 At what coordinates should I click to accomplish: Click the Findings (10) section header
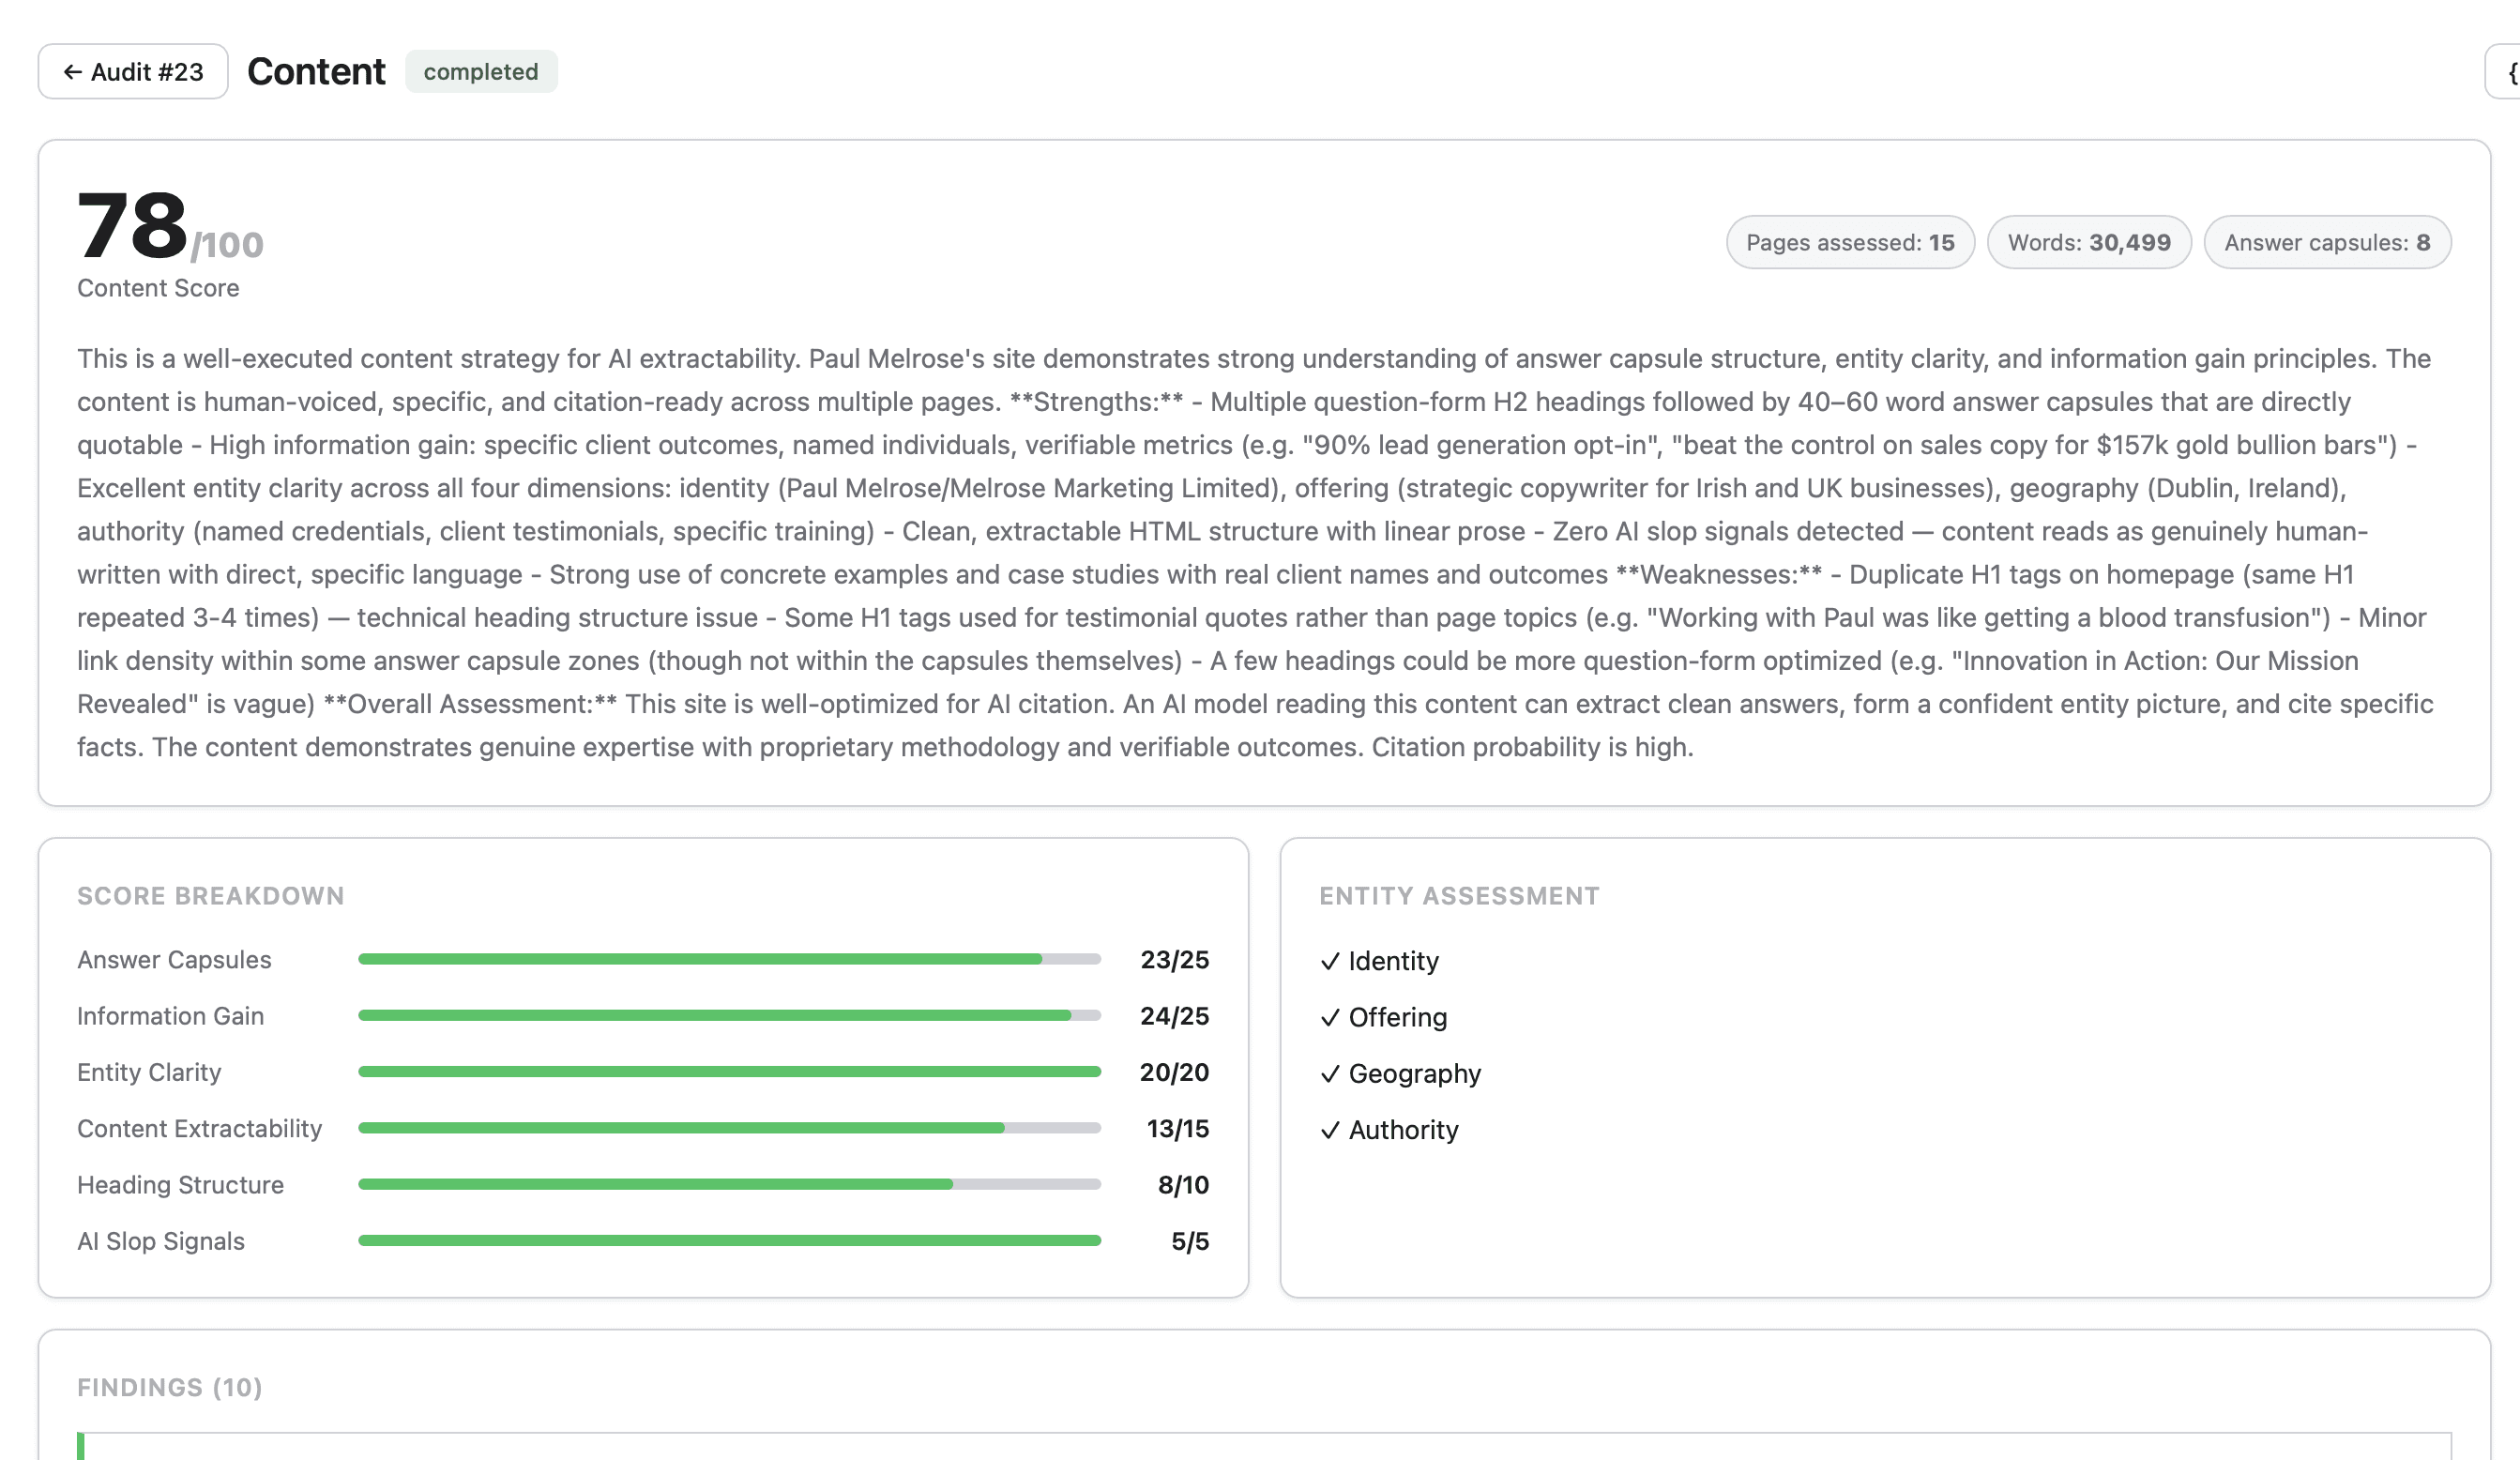point(170,1388)
